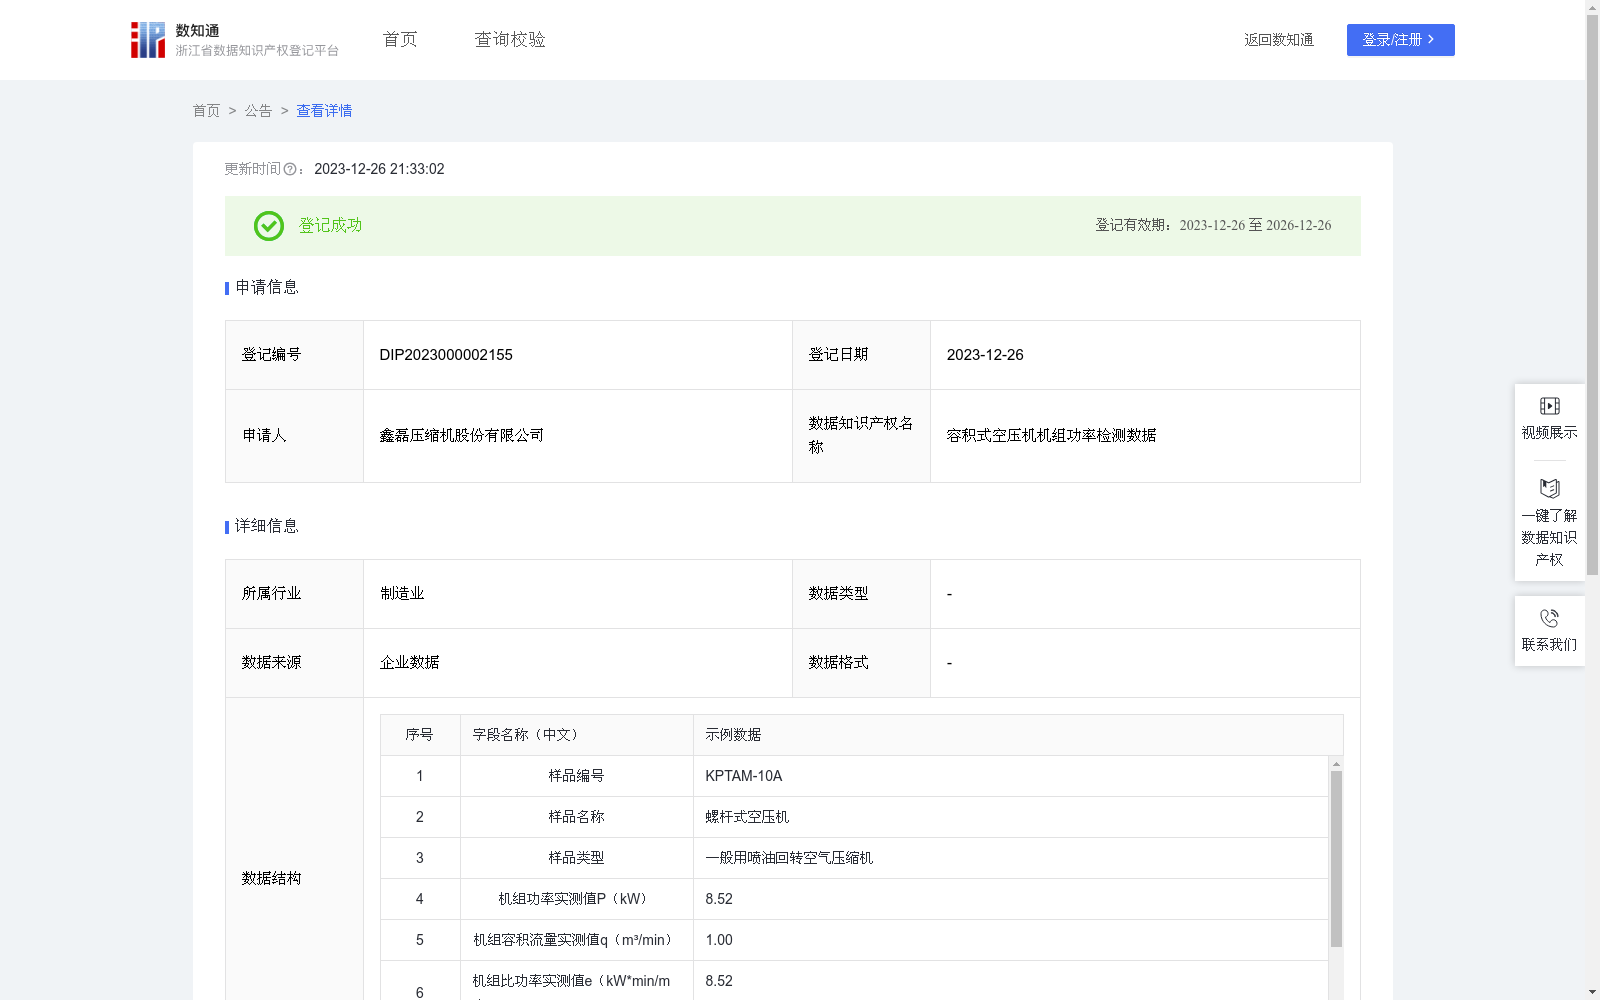Click sample value 1.00
This screenshot has height=1000, width=1600.
[719, 940]
